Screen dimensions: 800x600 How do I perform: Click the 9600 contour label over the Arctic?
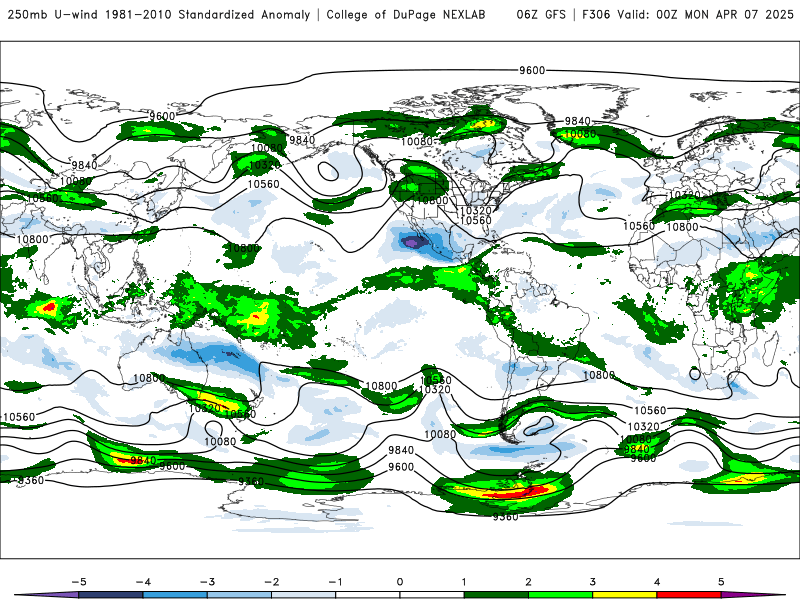coord(532,70)
